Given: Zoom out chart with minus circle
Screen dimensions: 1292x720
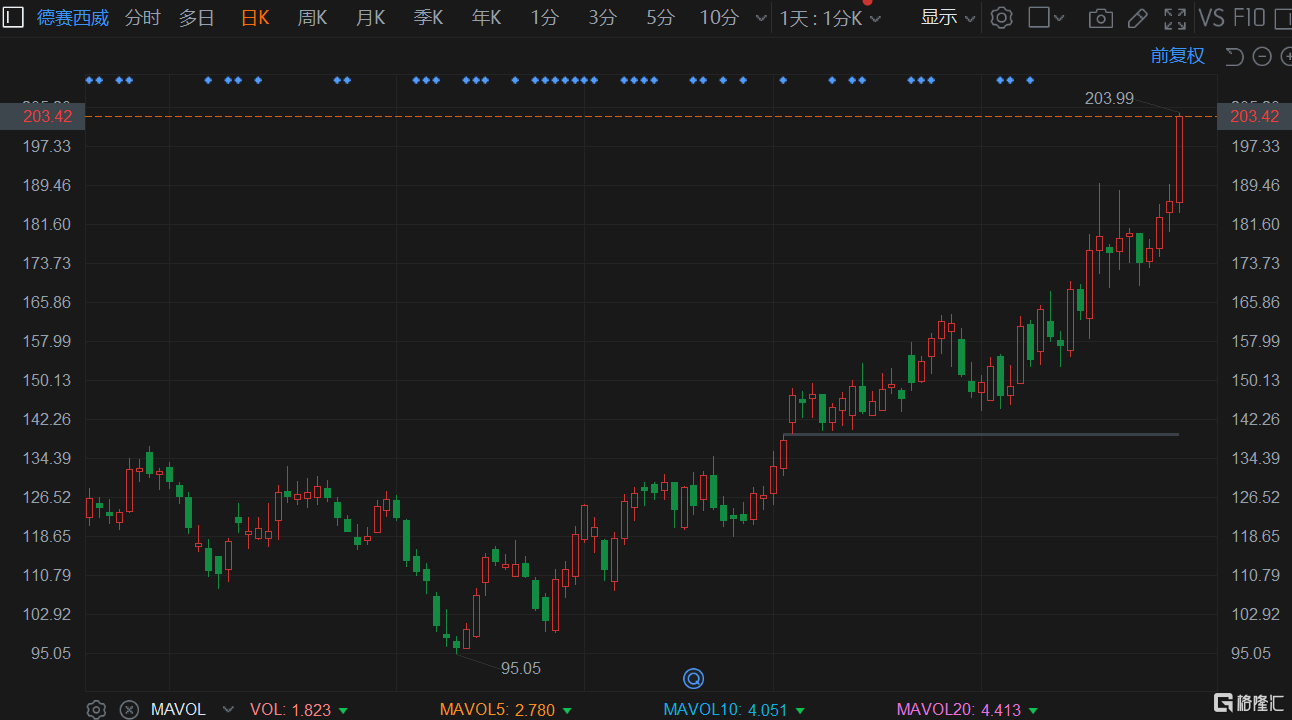Looking at the screenshot, I should coord(1262,57).
